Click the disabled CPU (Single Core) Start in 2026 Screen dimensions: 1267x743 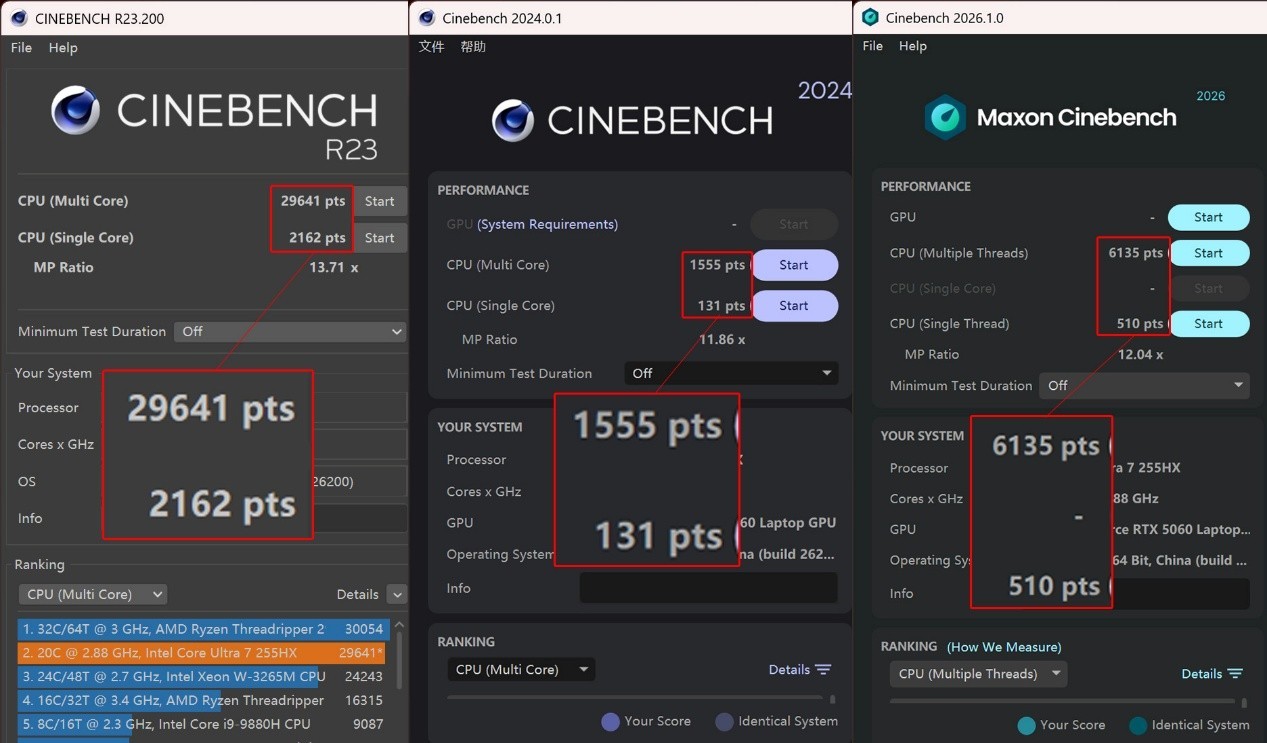click(x=1208, y=288)
